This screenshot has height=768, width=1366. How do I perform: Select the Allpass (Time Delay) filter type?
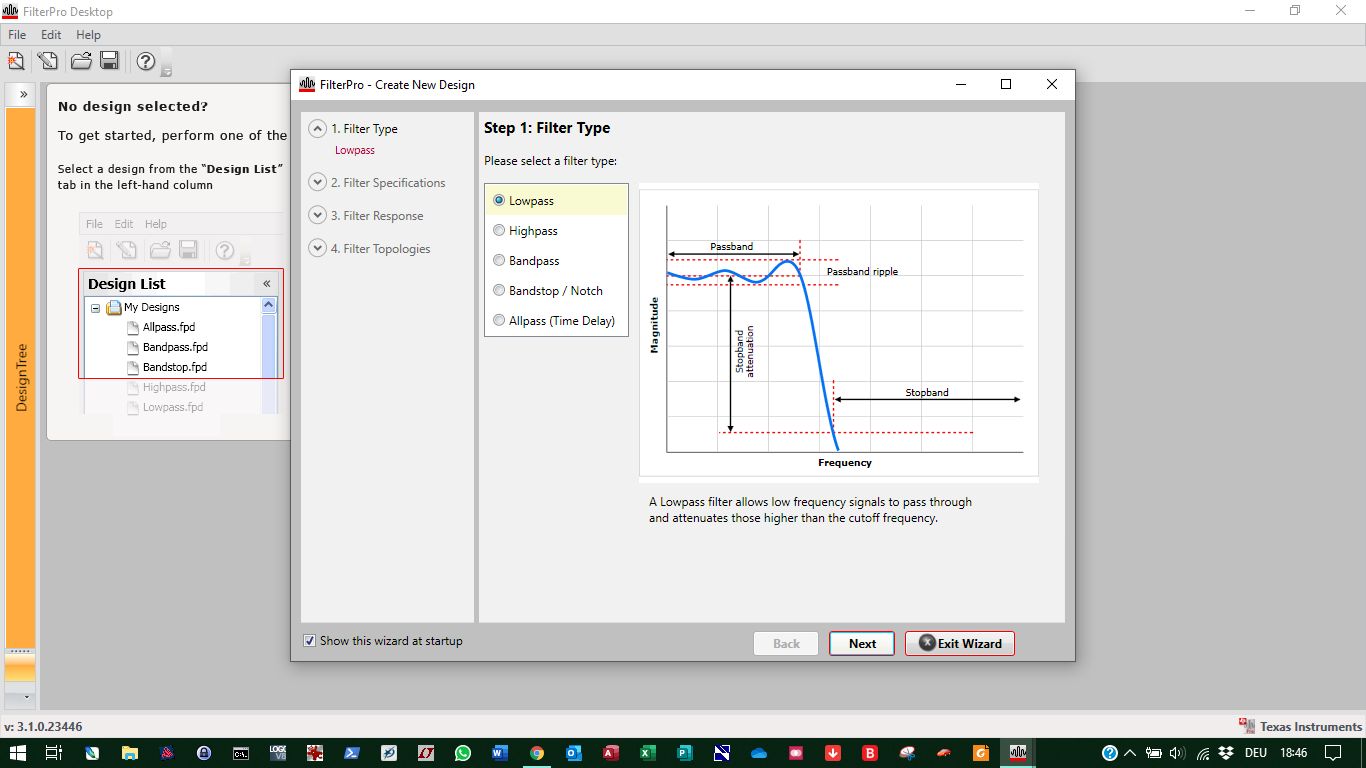pyautogui.click(x=556, y=320)
